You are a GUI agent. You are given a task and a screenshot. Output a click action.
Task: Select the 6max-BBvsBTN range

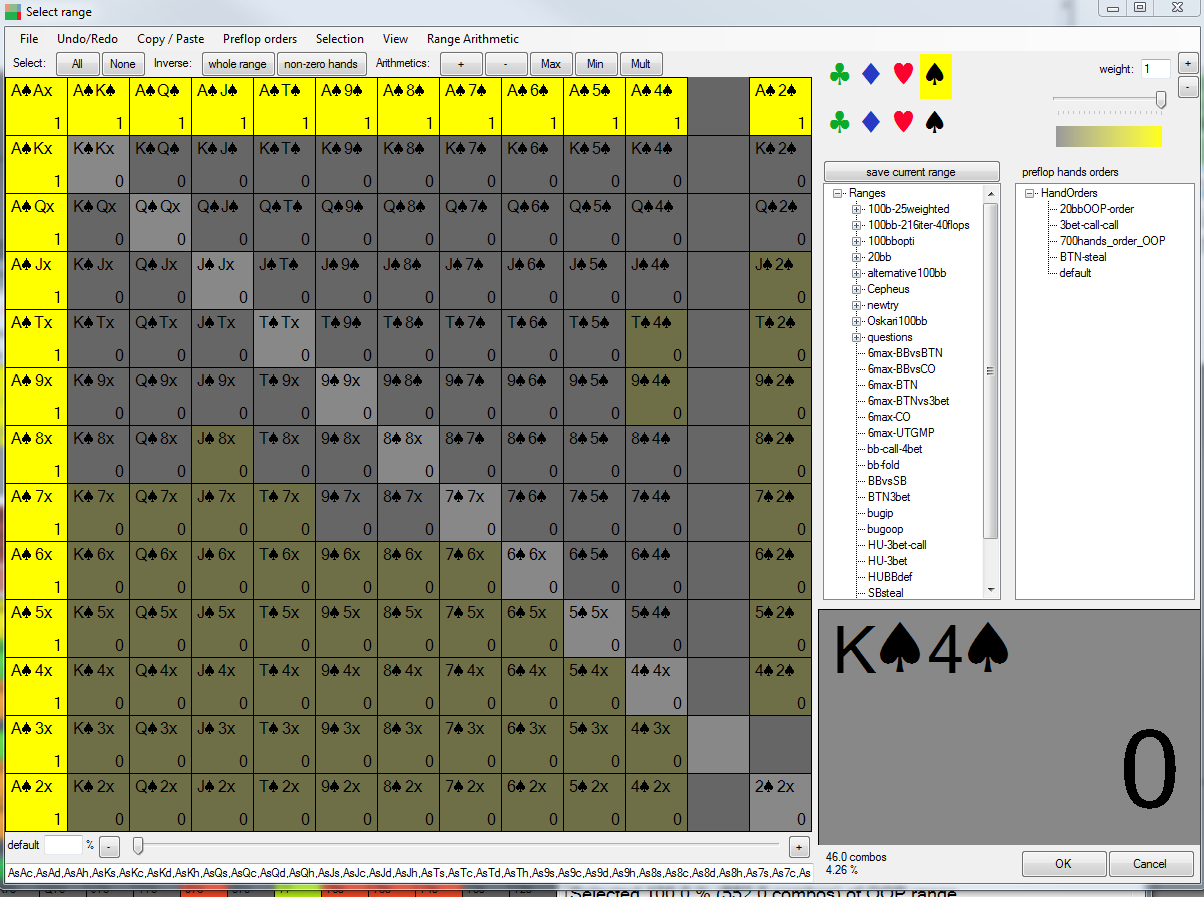coord(905,353)
